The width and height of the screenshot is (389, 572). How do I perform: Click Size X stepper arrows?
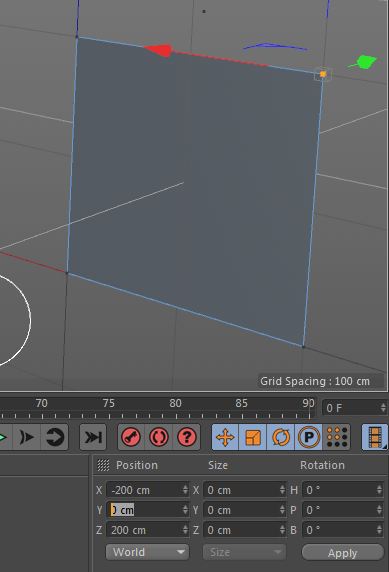[282, 490]
